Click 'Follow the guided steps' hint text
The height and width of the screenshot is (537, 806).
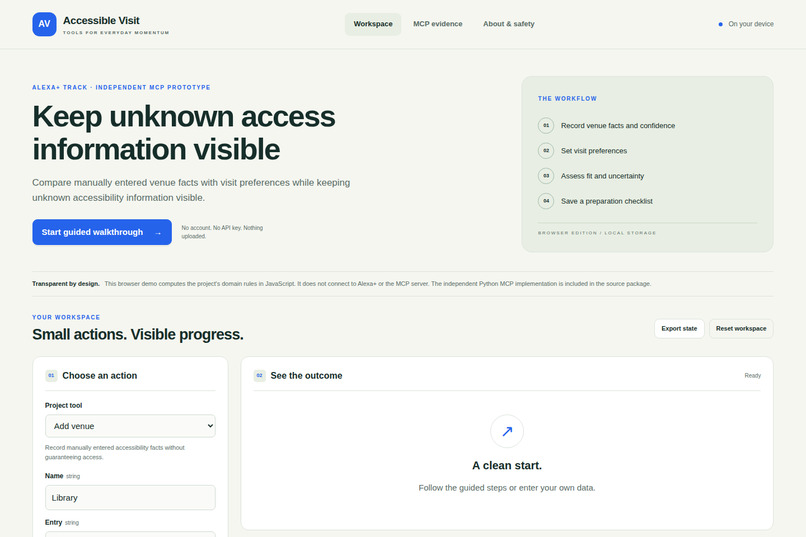click(x=507, y=488)
